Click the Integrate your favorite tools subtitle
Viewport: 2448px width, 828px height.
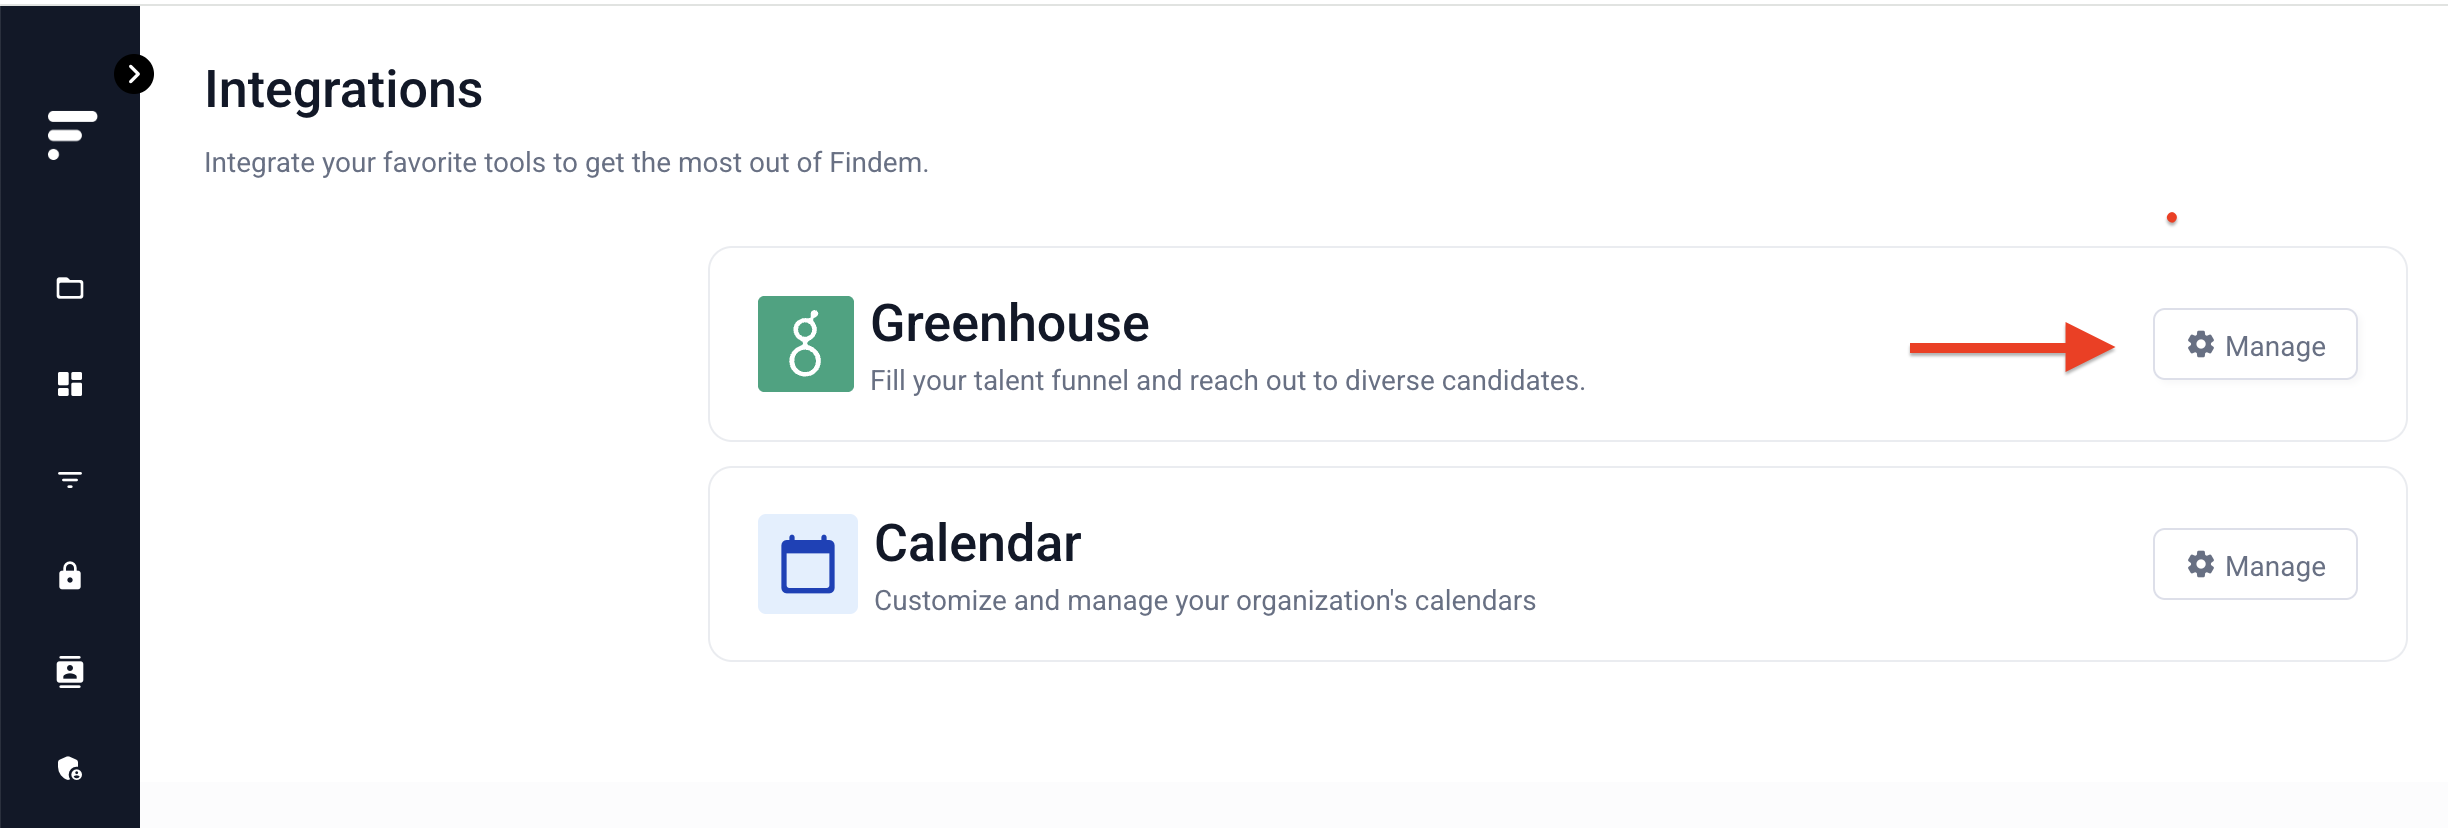566,163
